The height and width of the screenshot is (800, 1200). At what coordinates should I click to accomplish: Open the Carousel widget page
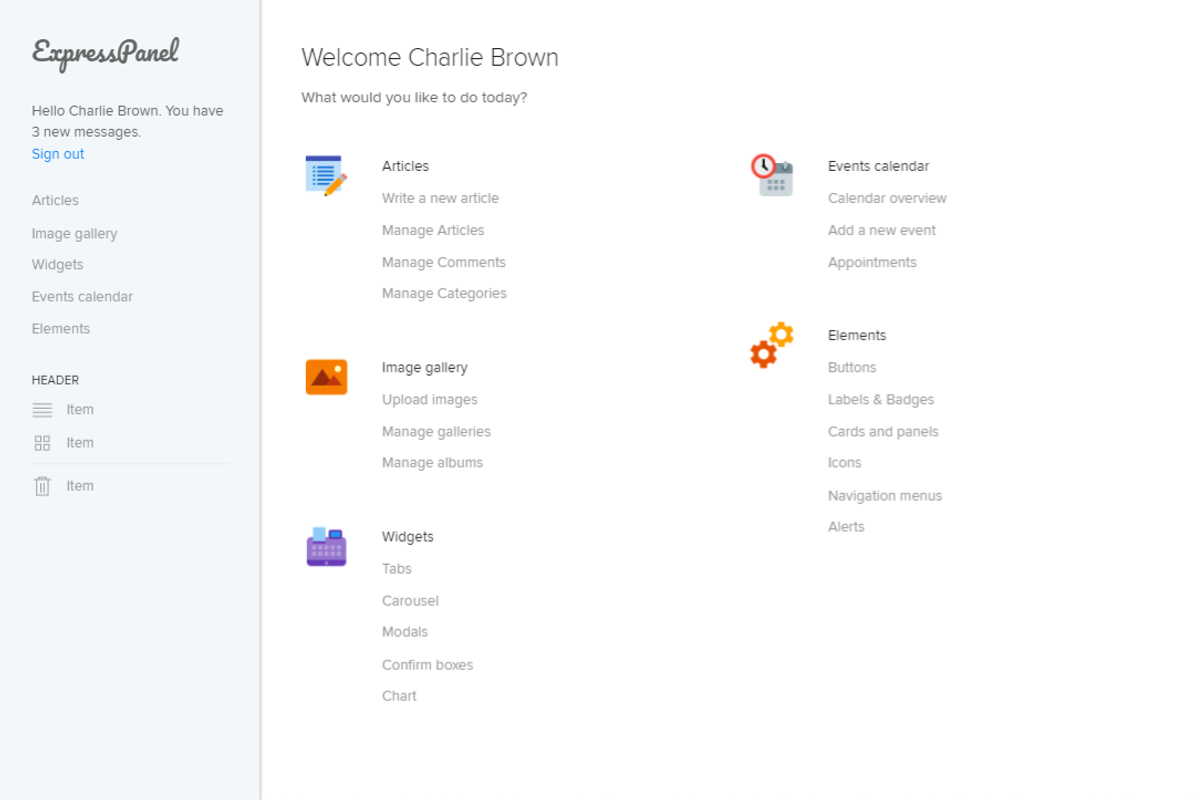coord(410,601)
